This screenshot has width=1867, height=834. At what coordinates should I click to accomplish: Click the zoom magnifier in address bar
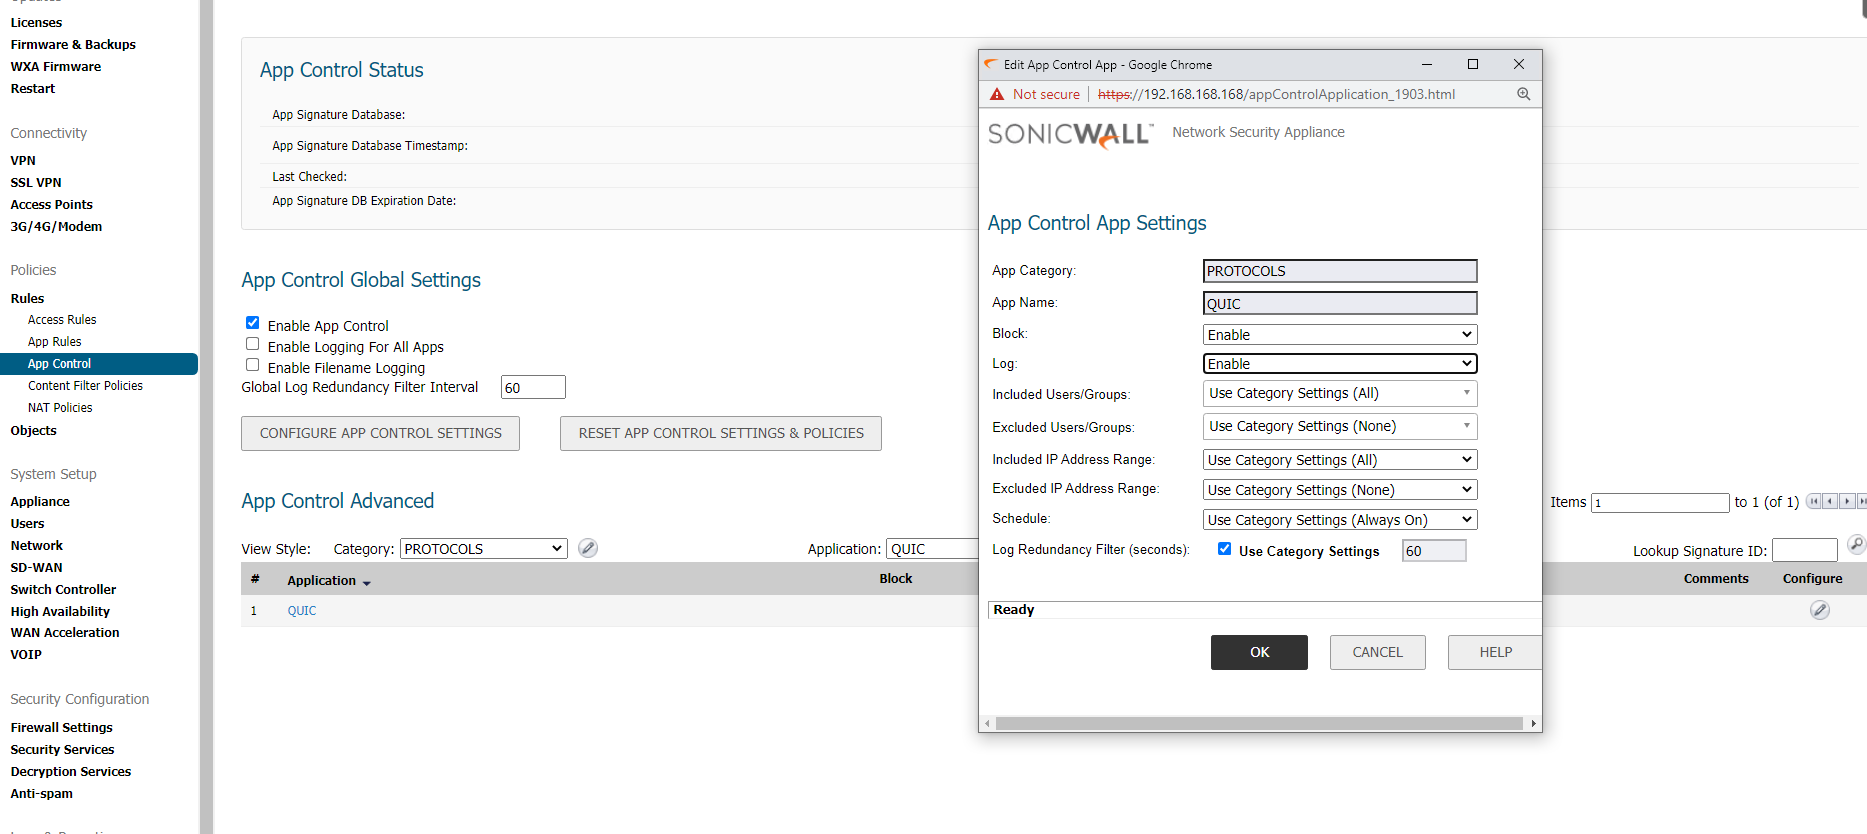(x=1523, y=94)
